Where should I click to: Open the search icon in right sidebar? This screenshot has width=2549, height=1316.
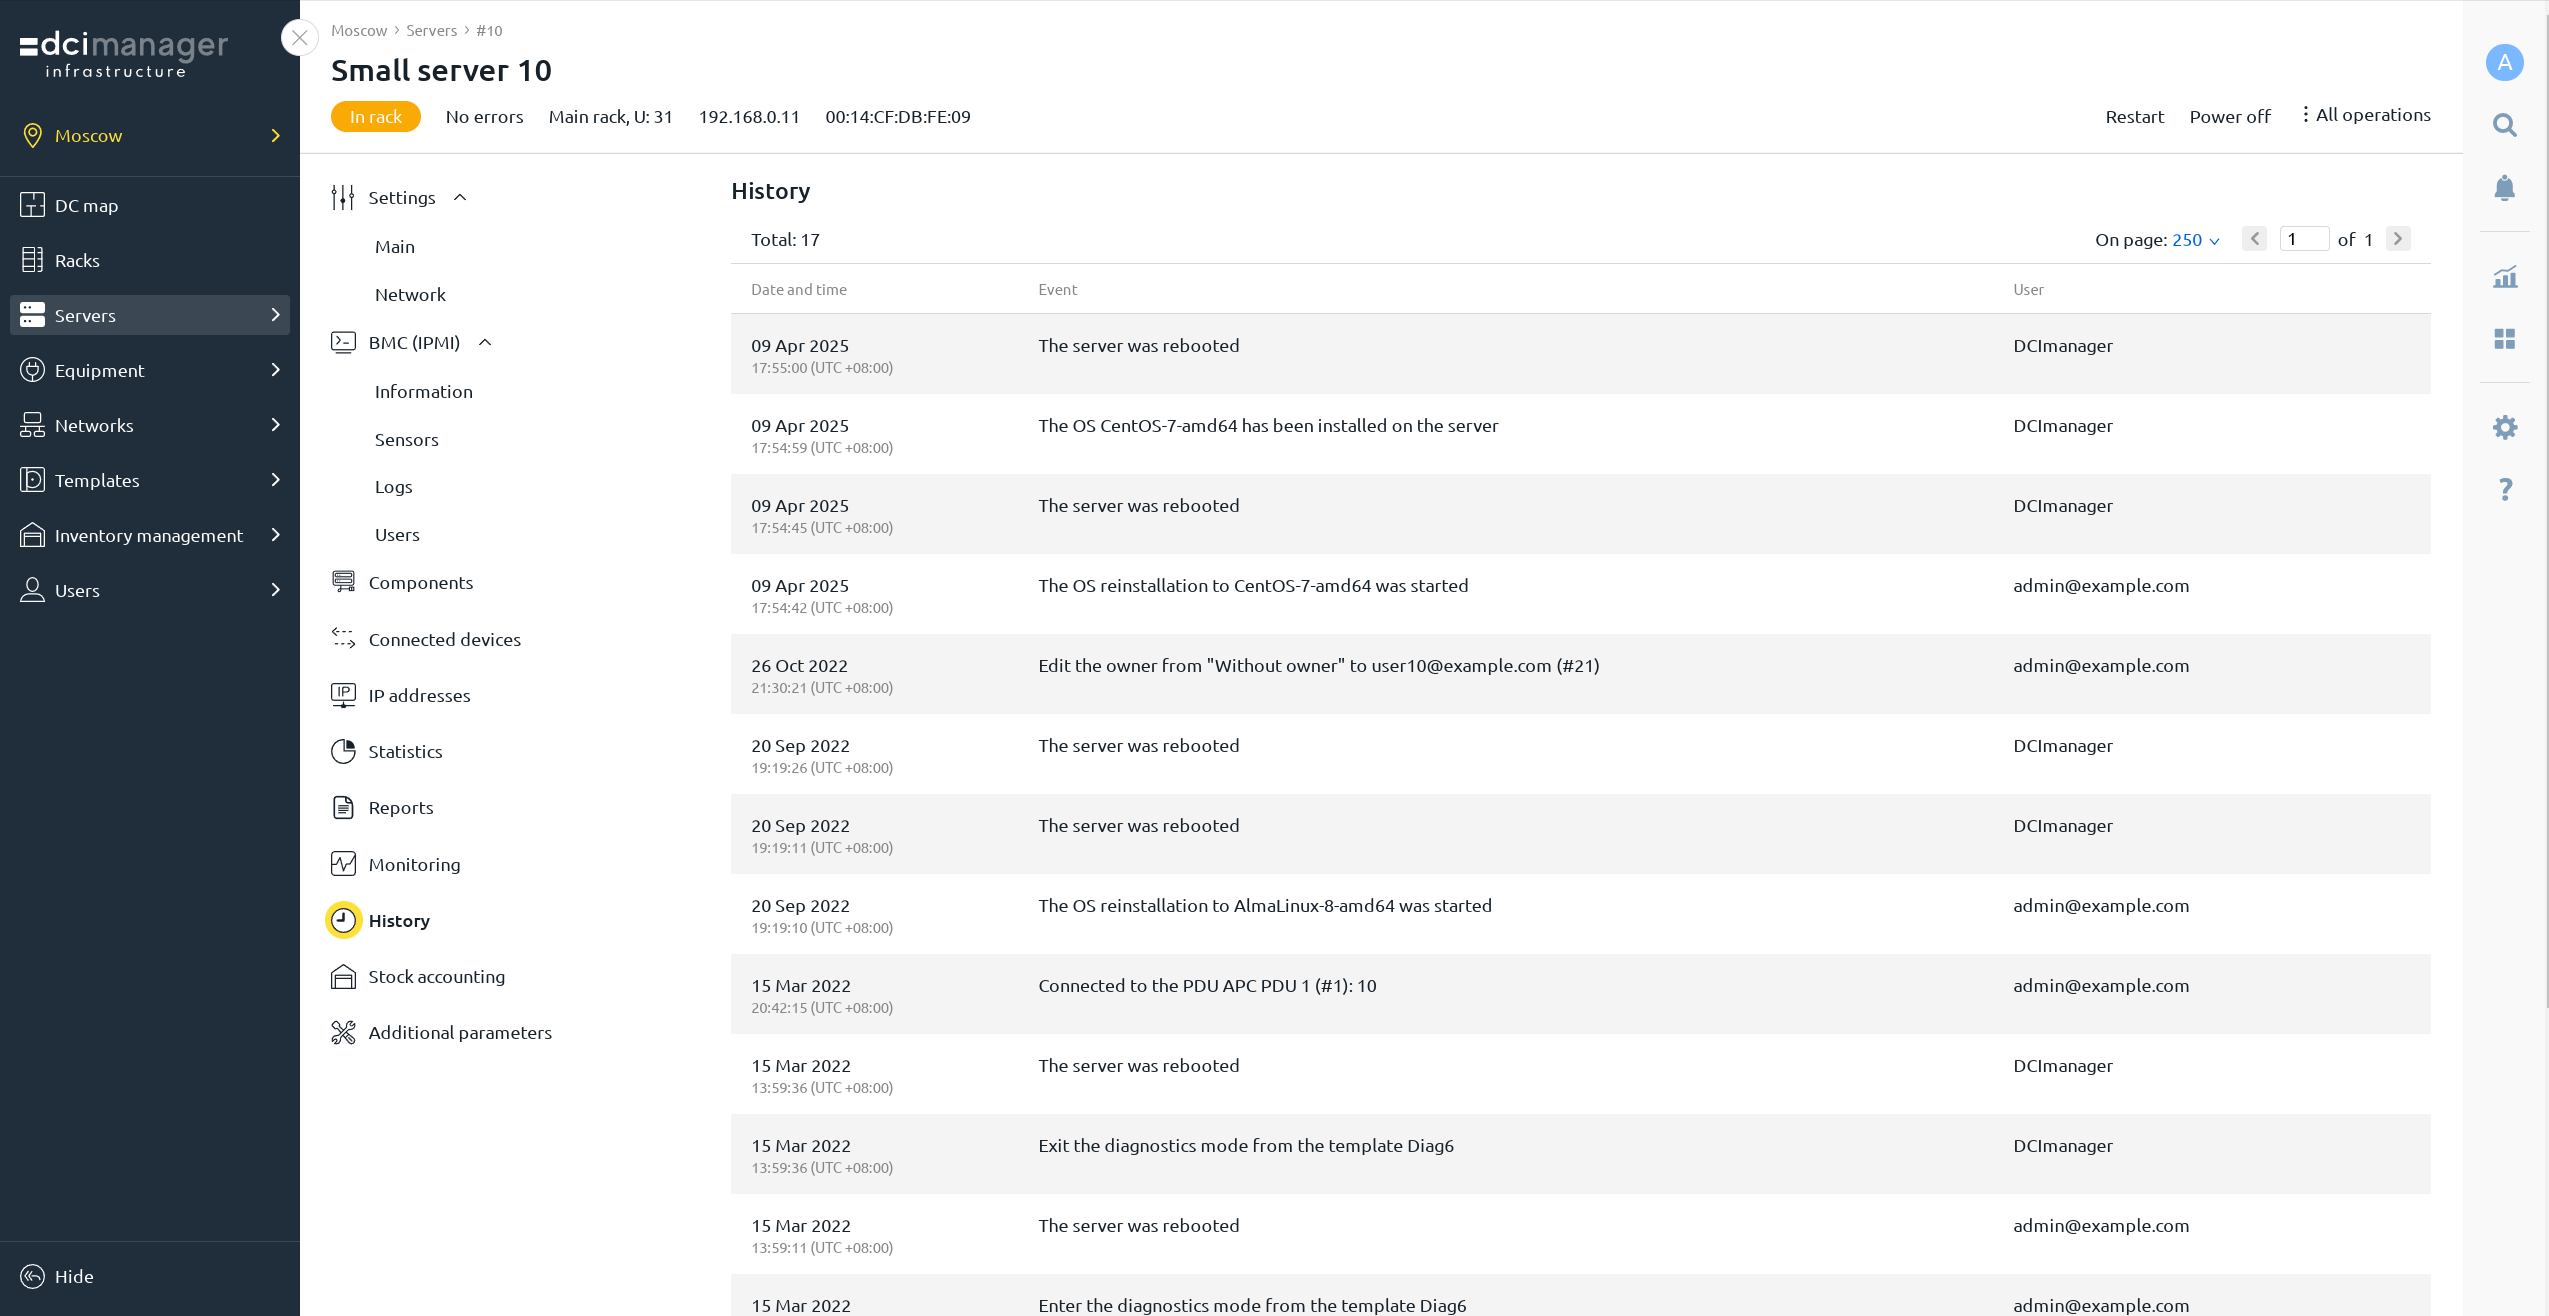(x=2504, y=126)
